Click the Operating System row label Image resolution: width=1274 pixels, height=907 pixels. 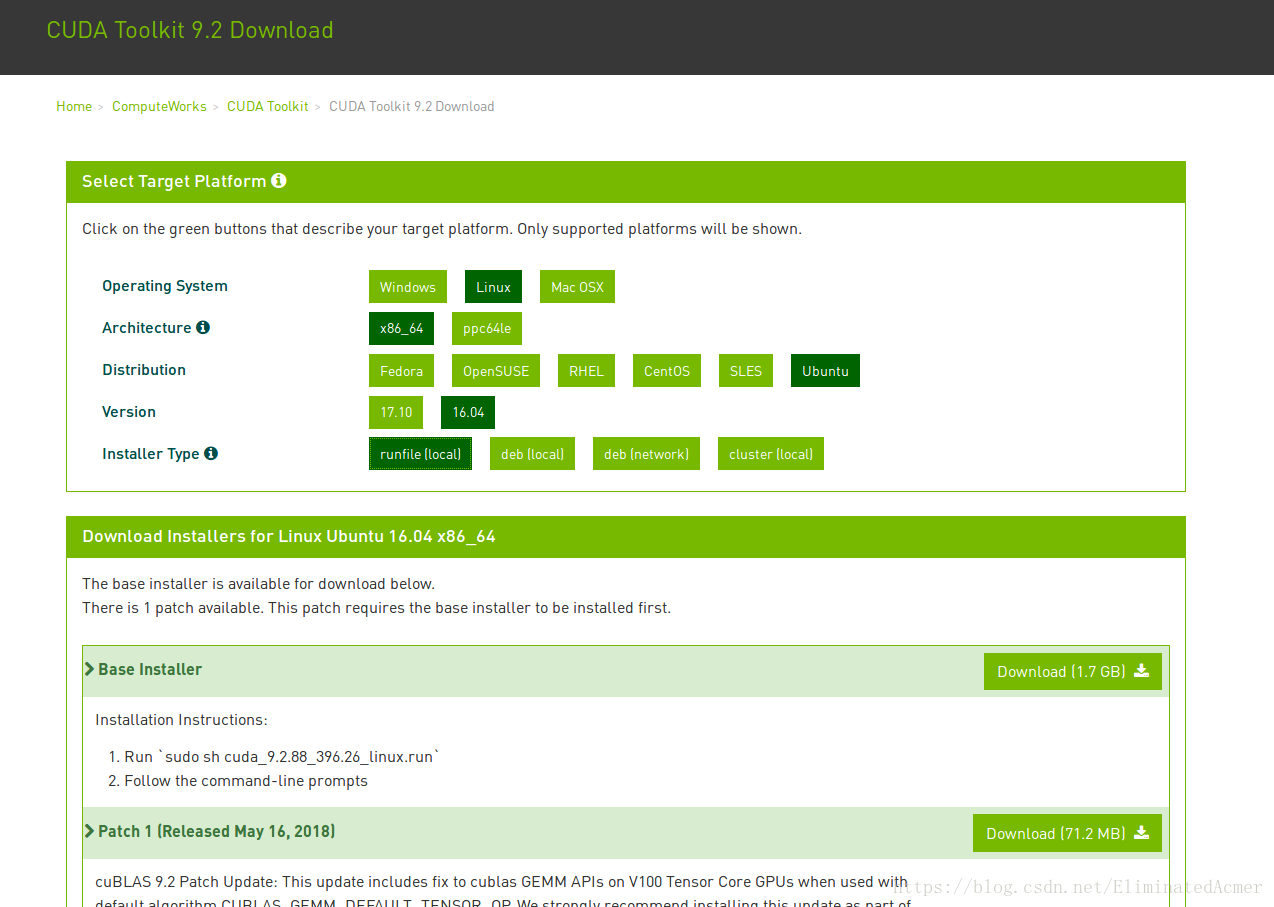tap(165, 286)
